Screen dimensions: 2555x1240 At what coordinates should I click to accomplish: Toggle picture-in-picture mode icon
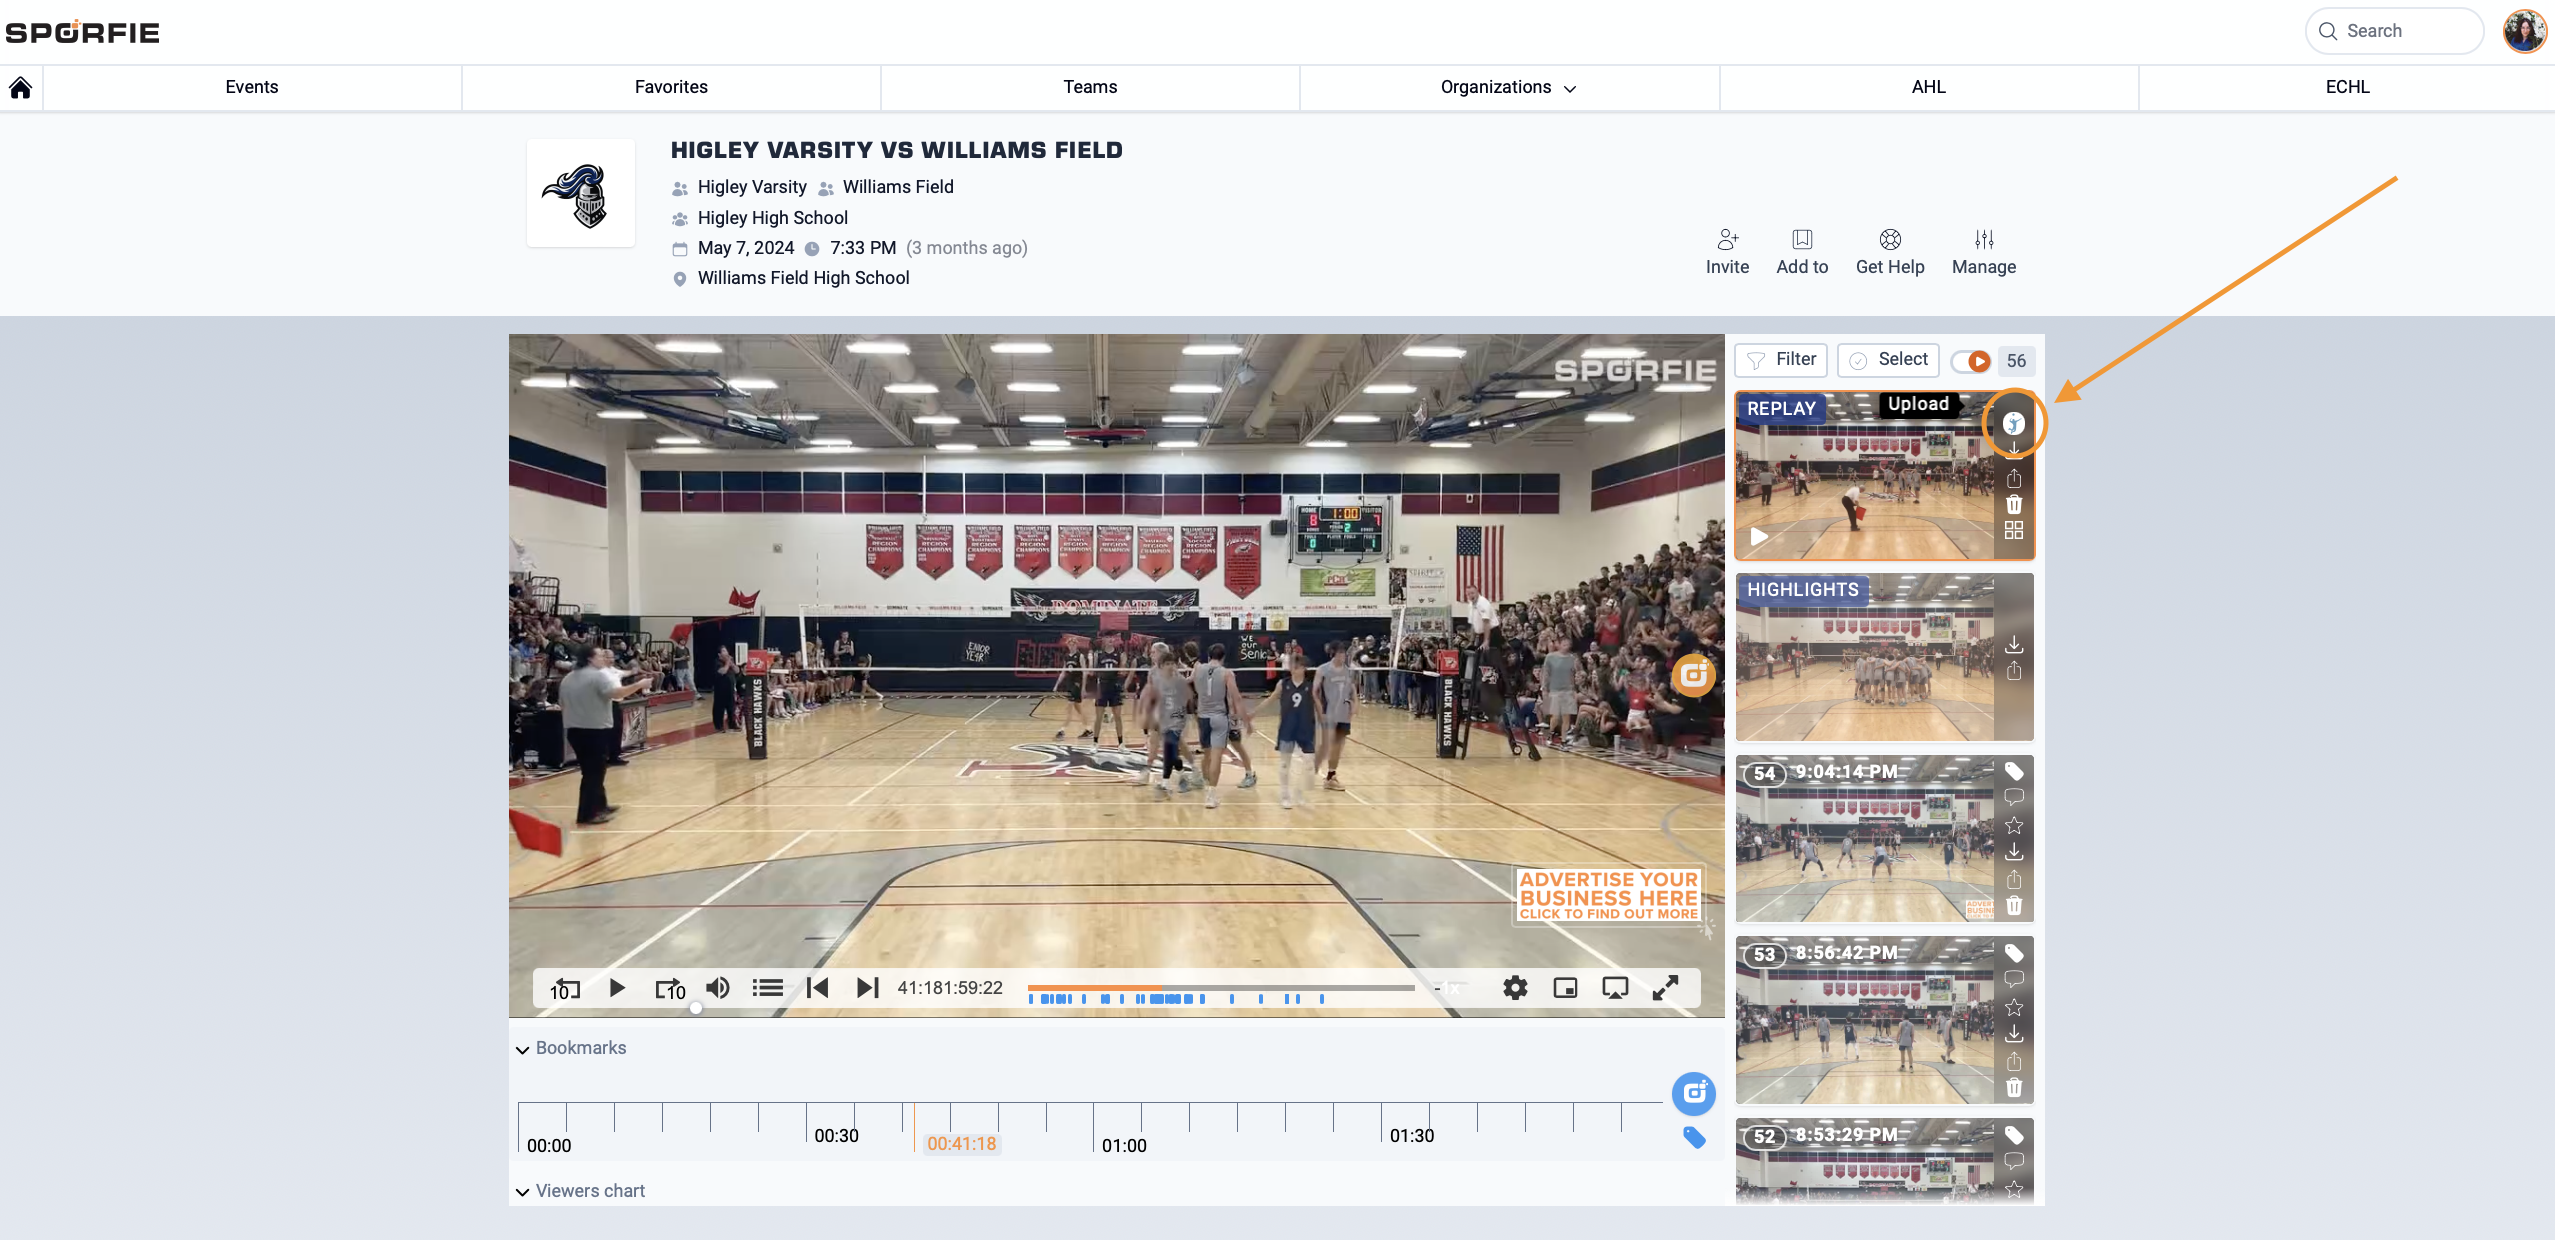[x=1565, y=989]
